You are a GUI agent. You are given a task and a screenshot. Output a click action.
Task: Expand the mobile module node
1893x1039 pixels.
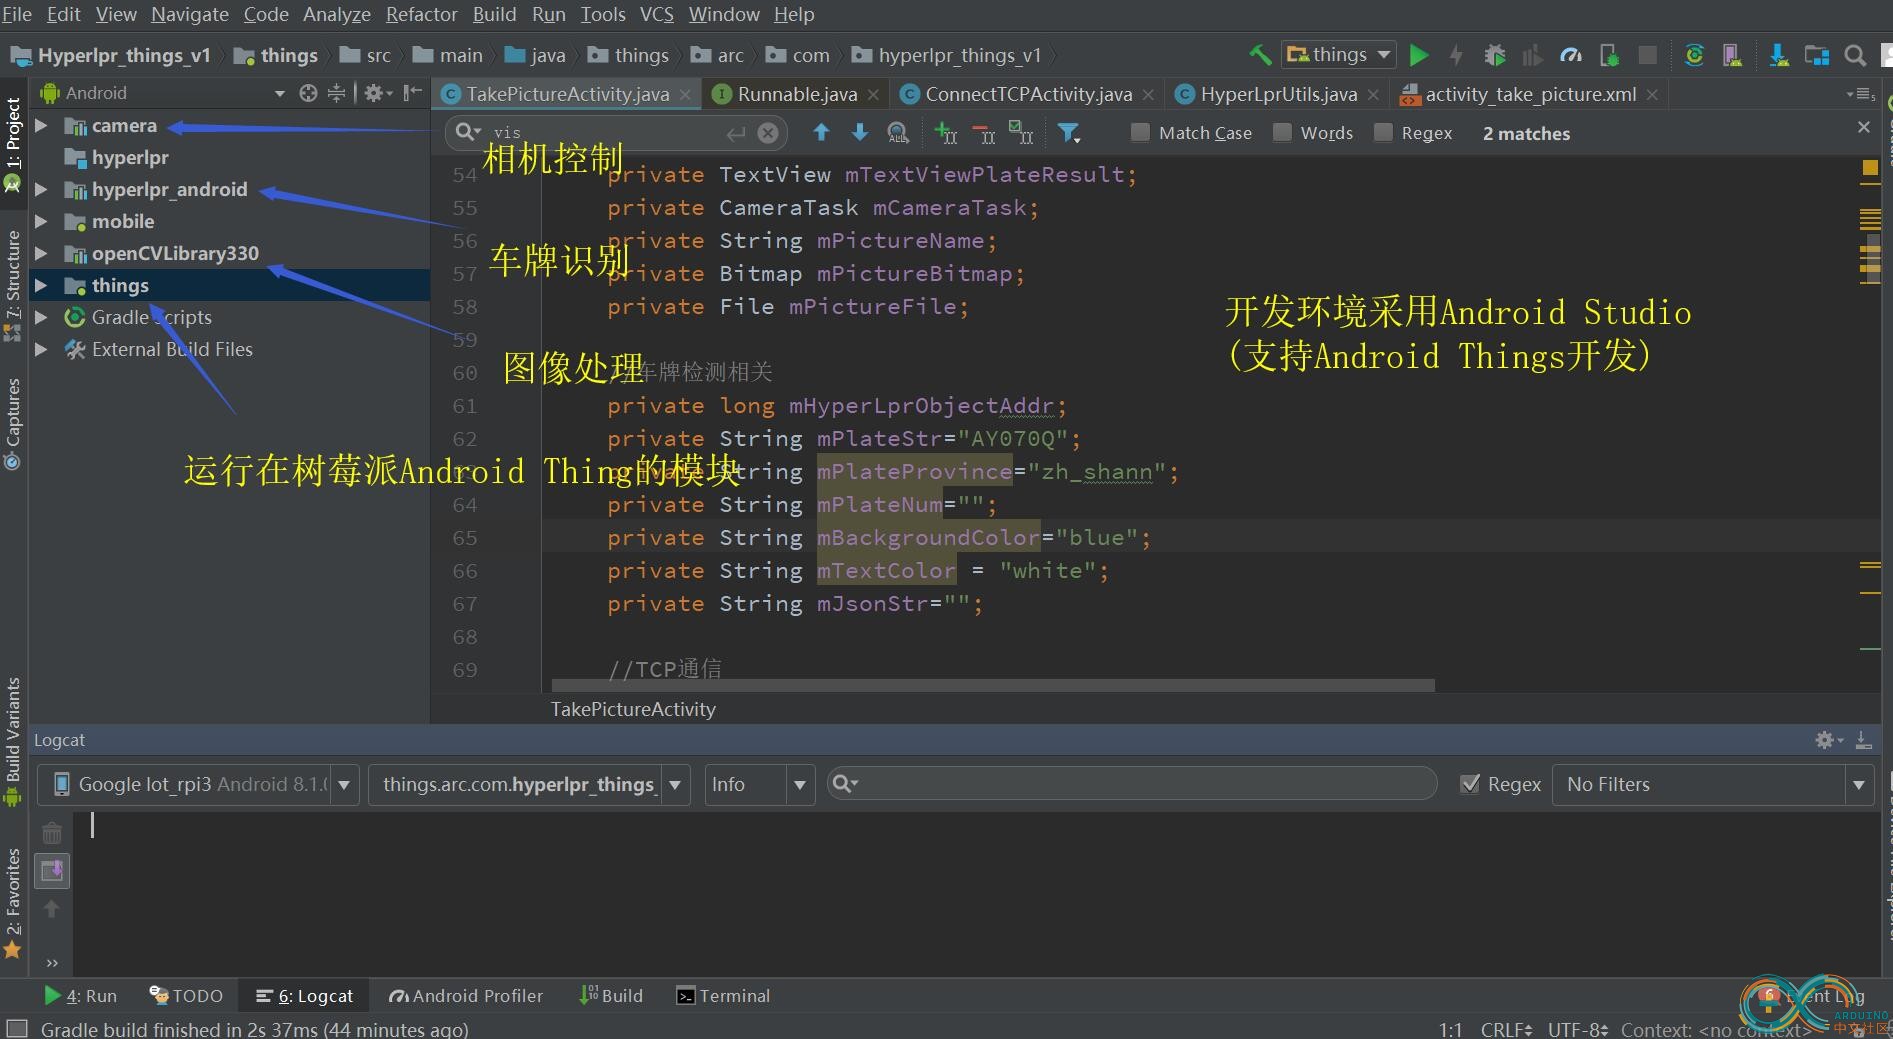[x=41, y=222]
